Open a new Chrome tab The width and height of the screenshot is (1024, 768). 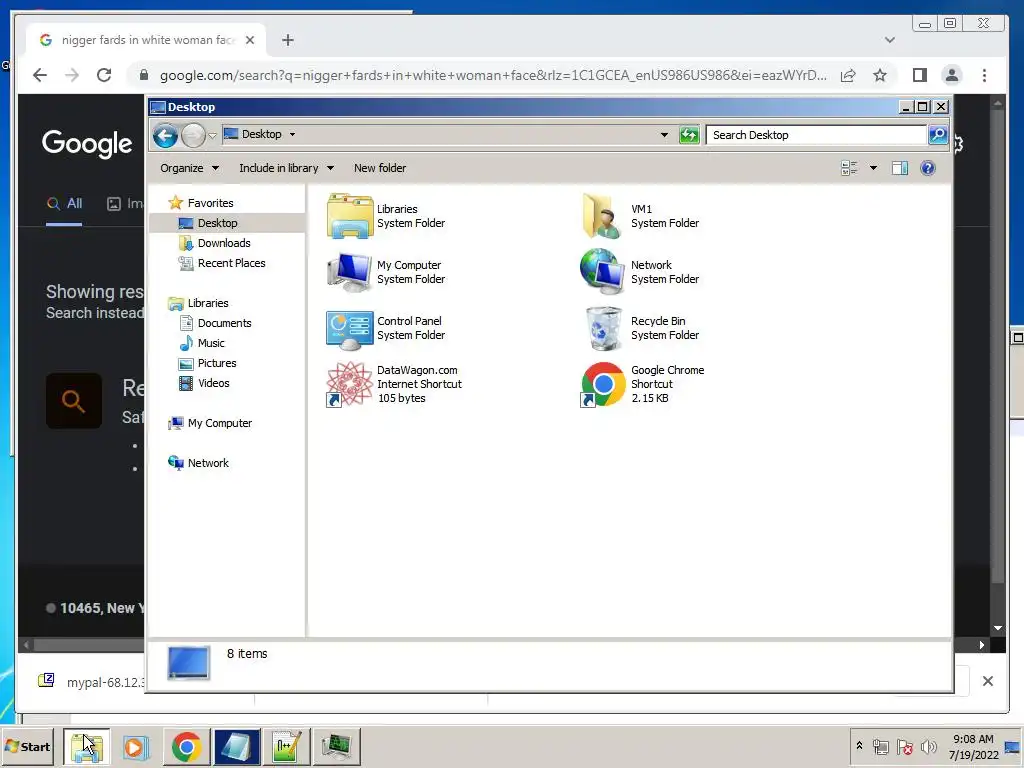point(288,40)
